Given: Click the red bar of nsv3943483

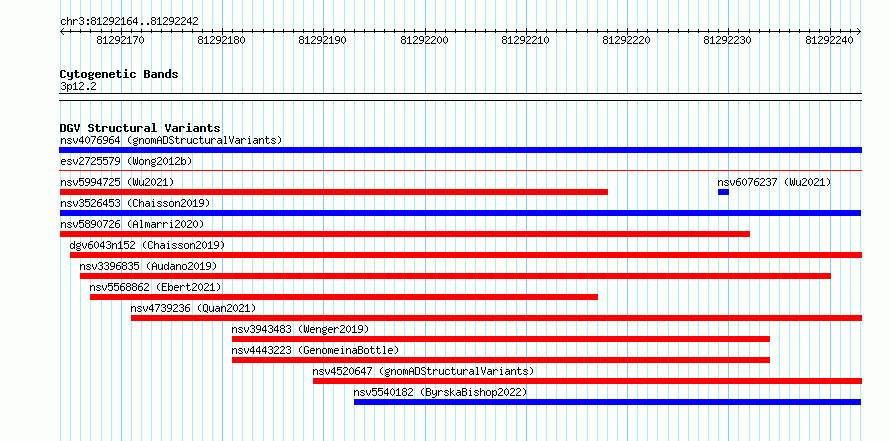Looking at the screenshot, I should 501,339.
